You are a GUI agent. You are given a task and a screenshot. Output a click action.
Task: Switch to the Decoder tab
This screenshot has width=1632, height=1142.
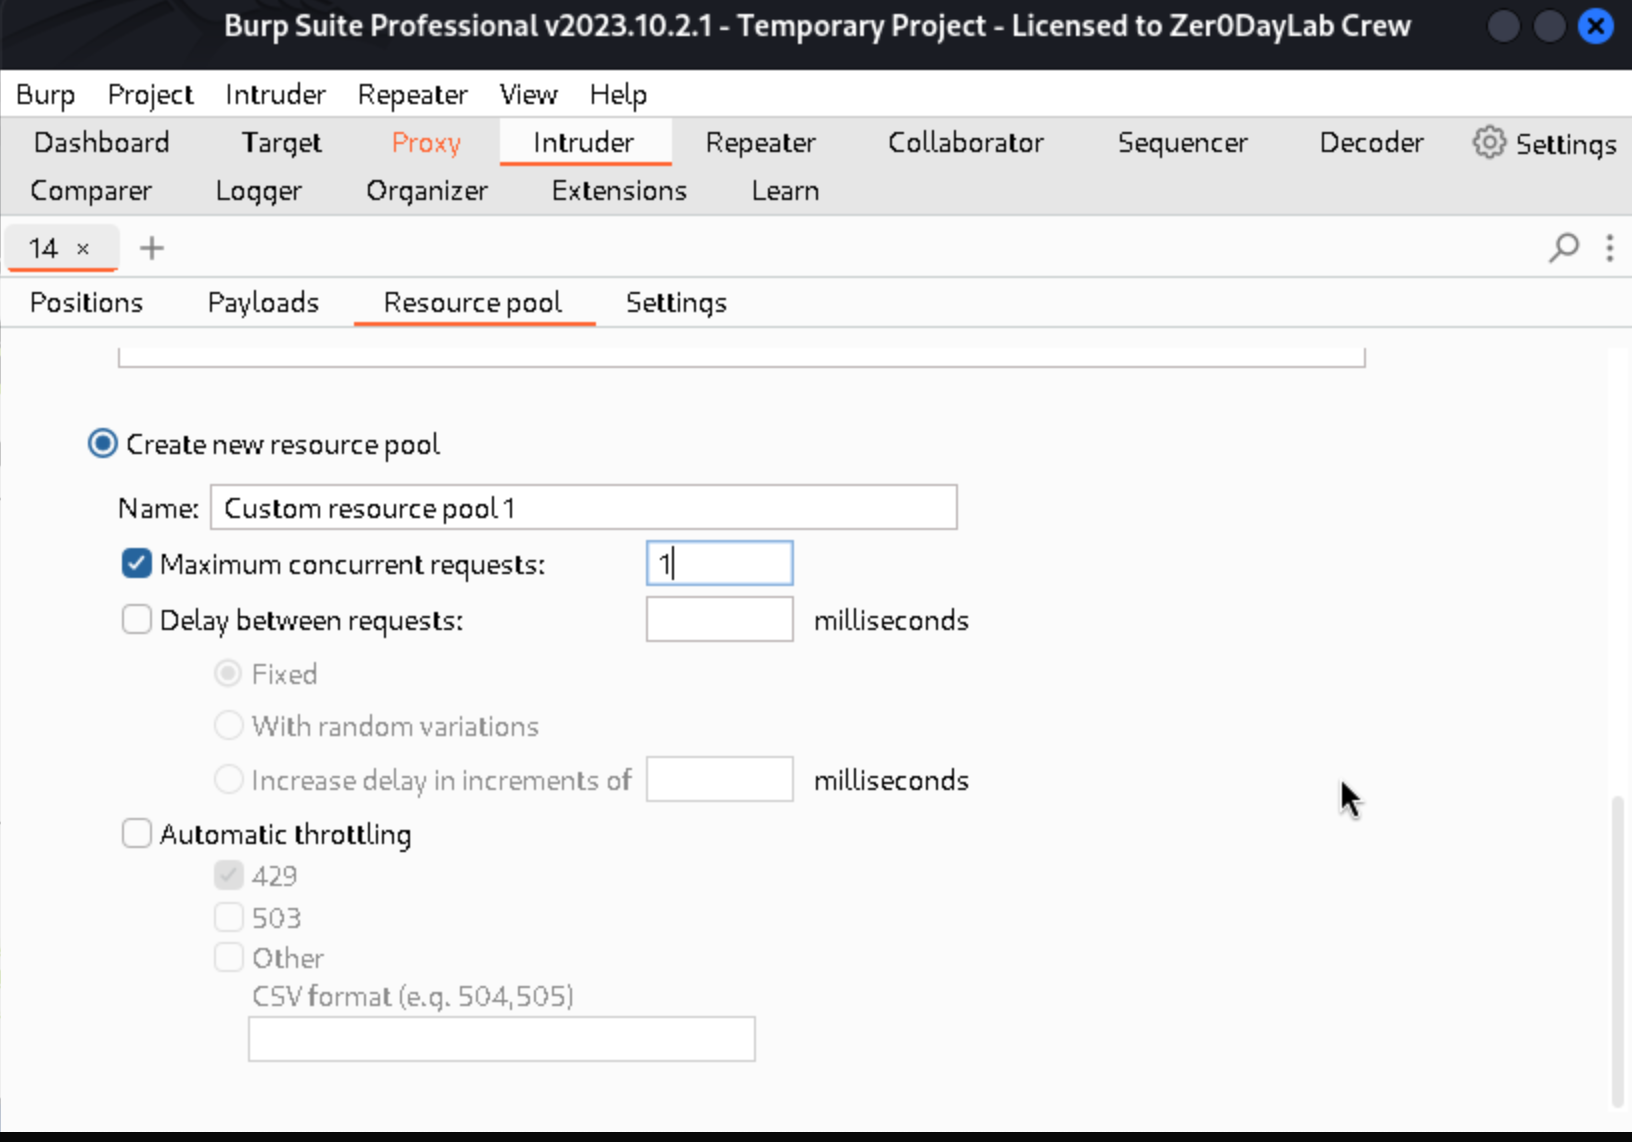pyautogui.click(x=1371, y=142)
